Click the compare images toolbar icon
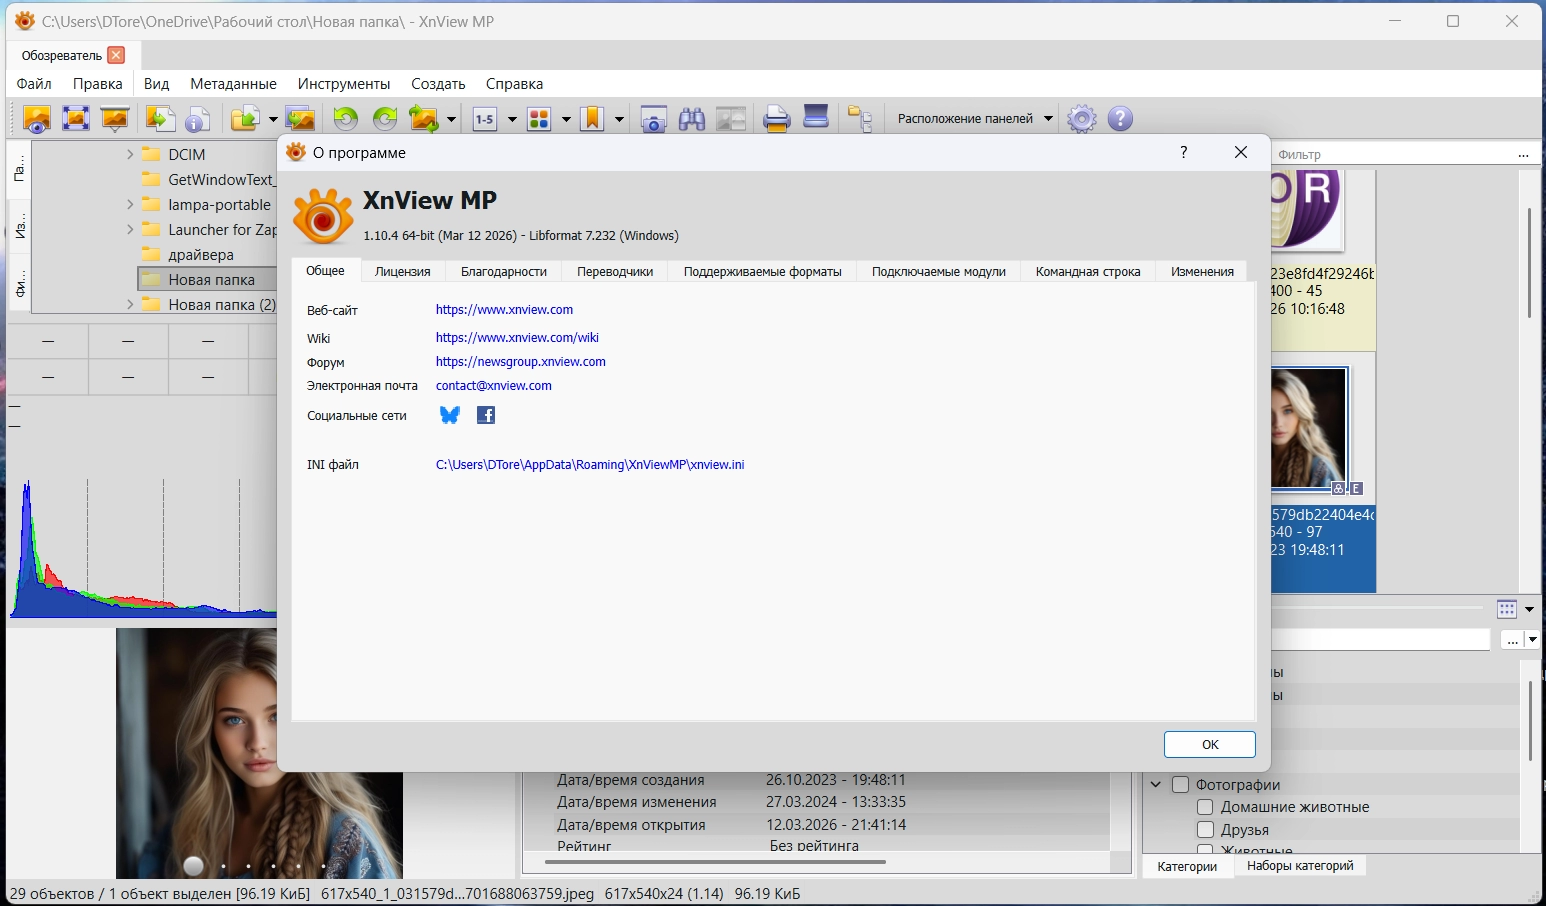The image size is (1546, 906). pyautogui.click(x=731, y=119)
